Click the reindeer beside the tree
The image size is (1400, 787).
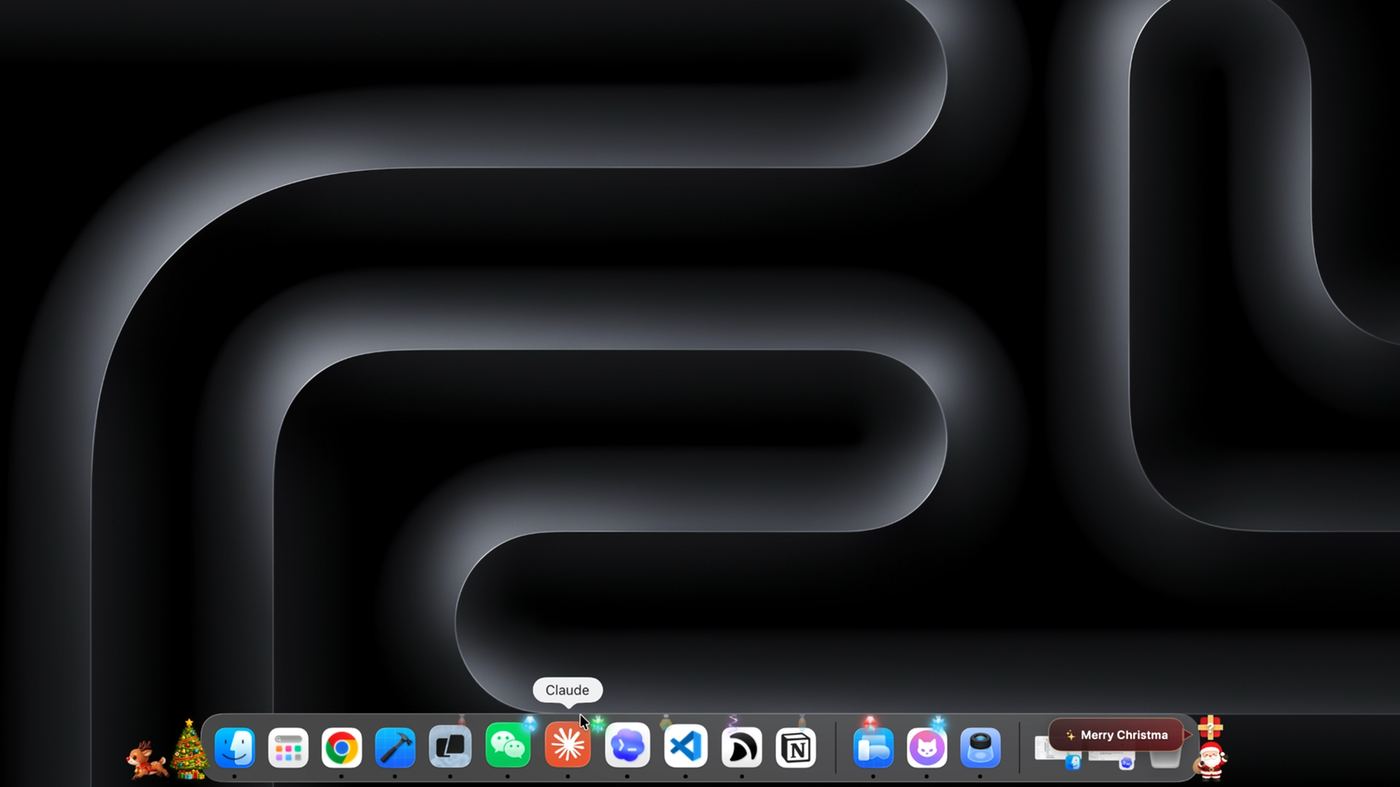pos(146,760)
